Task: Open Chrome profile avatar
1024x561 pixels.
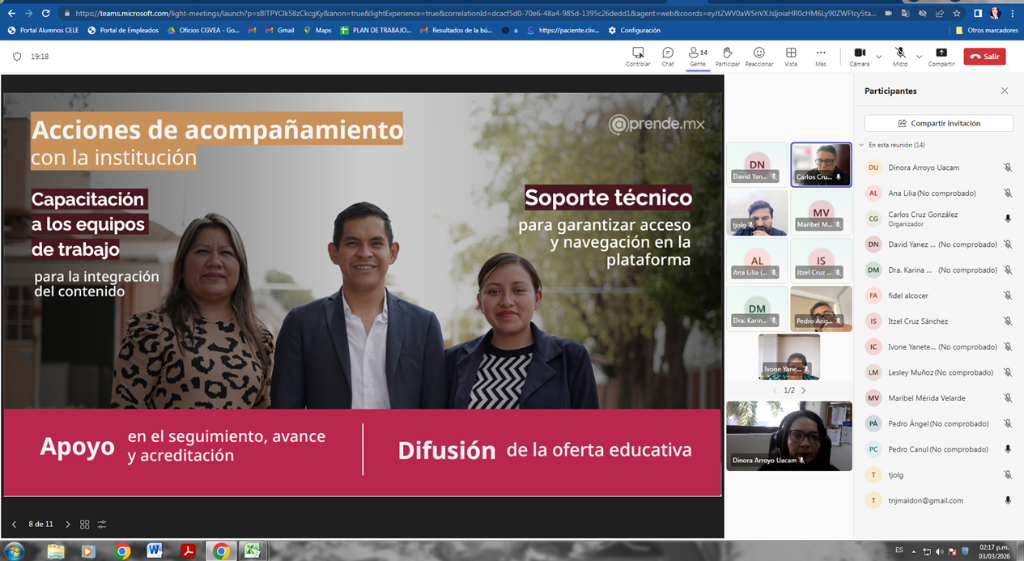Action: pyautogui.click(x=995, y=13)
